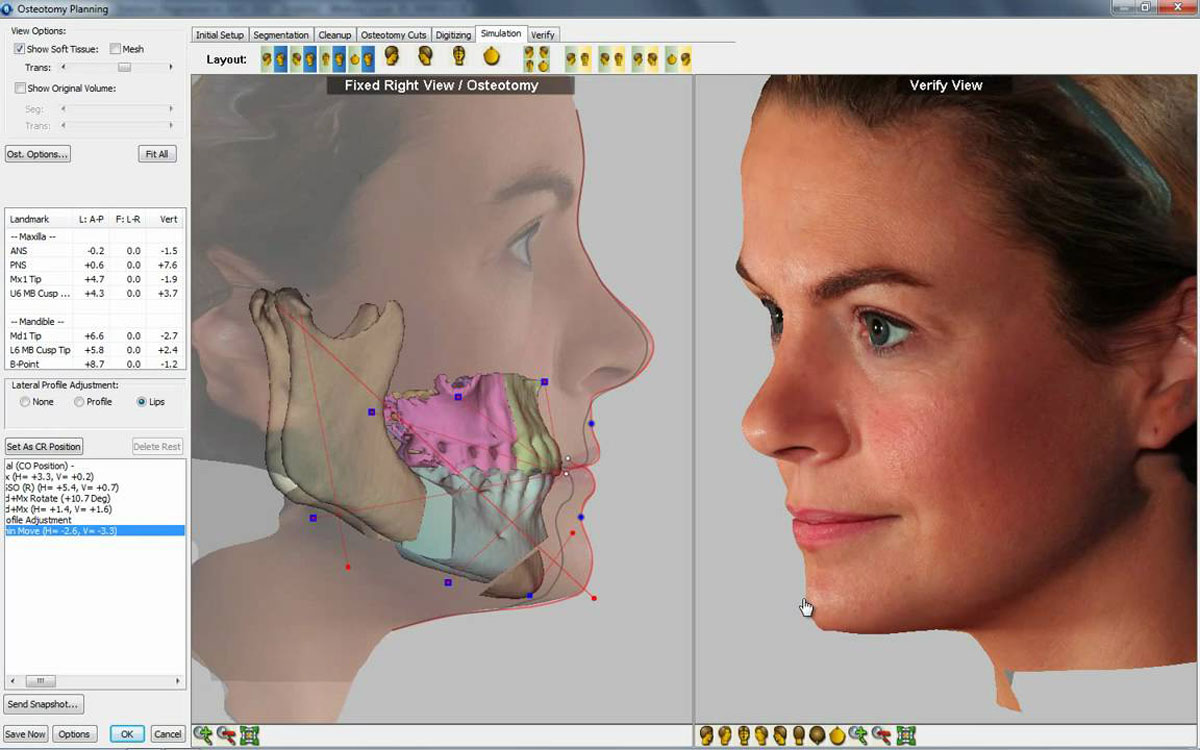Screen dimensions: 1200x750
Task: Click zoom in icon under osteotomy view
Action: coord(204,735)
